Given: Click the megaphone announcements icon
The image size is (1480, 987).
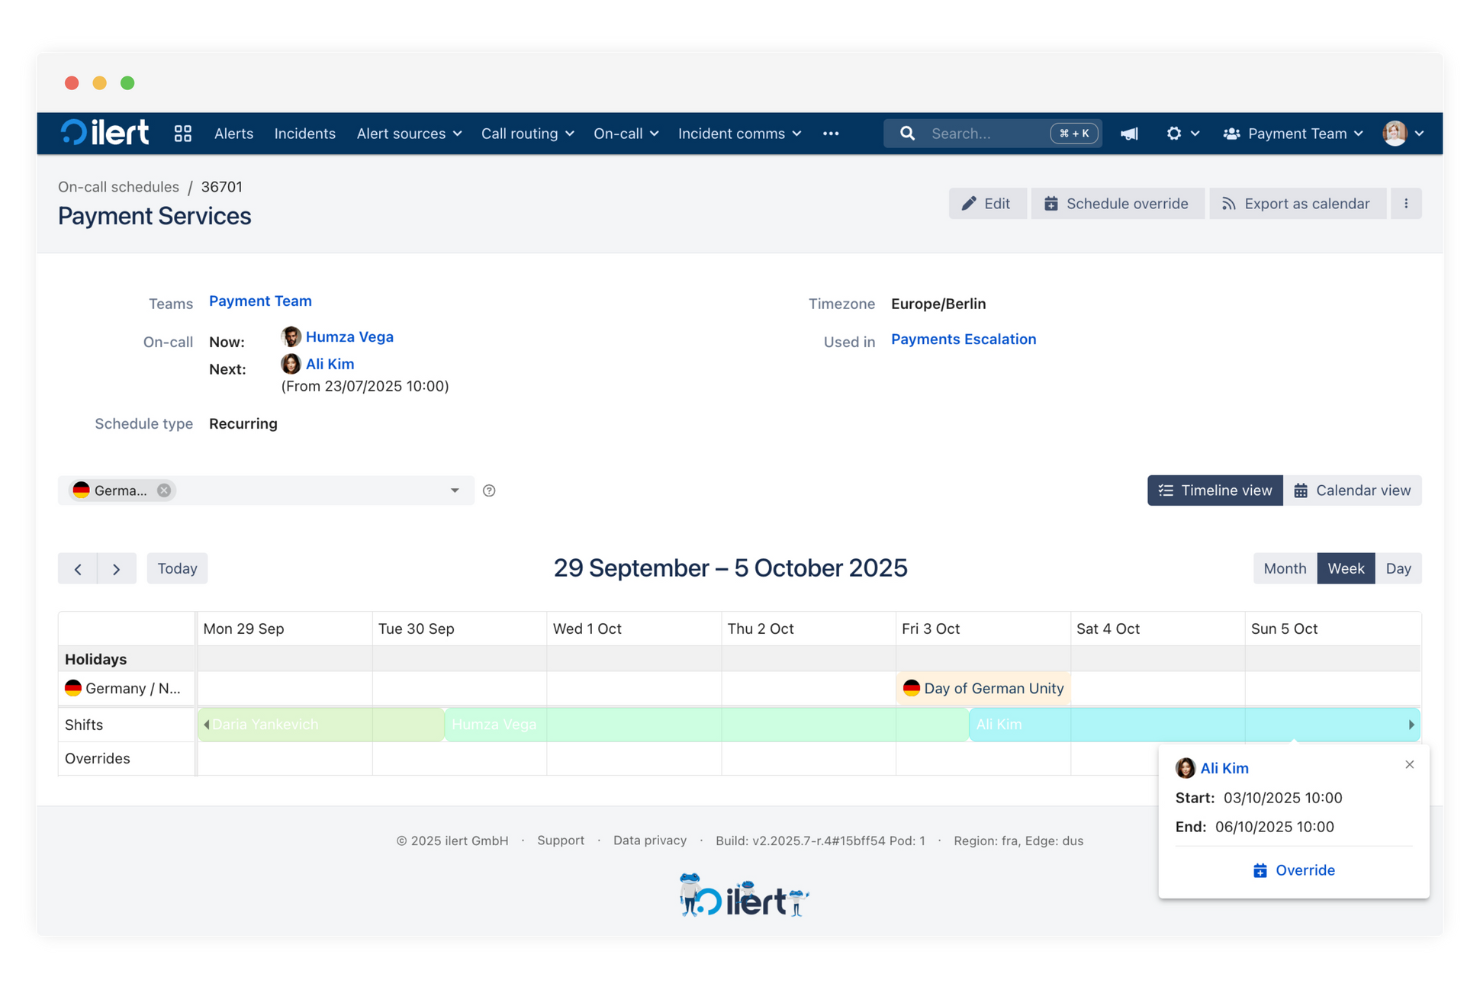Looking at the screenshot, I should 1129,132.
